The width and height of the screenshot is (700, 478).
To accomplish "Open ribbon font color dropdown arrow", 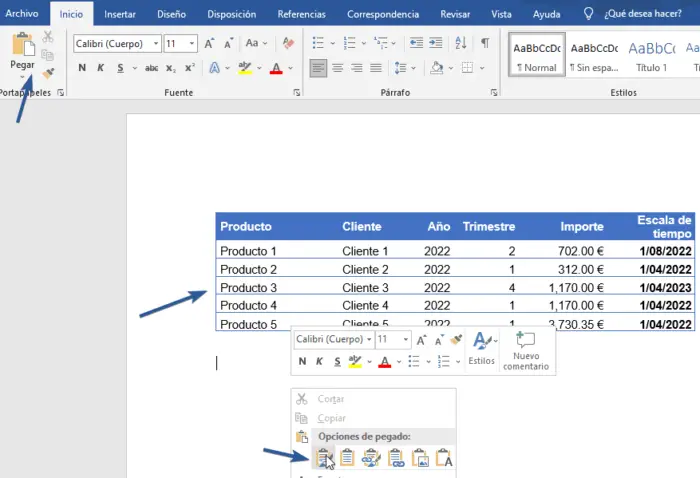I will [x=291, y=68].
